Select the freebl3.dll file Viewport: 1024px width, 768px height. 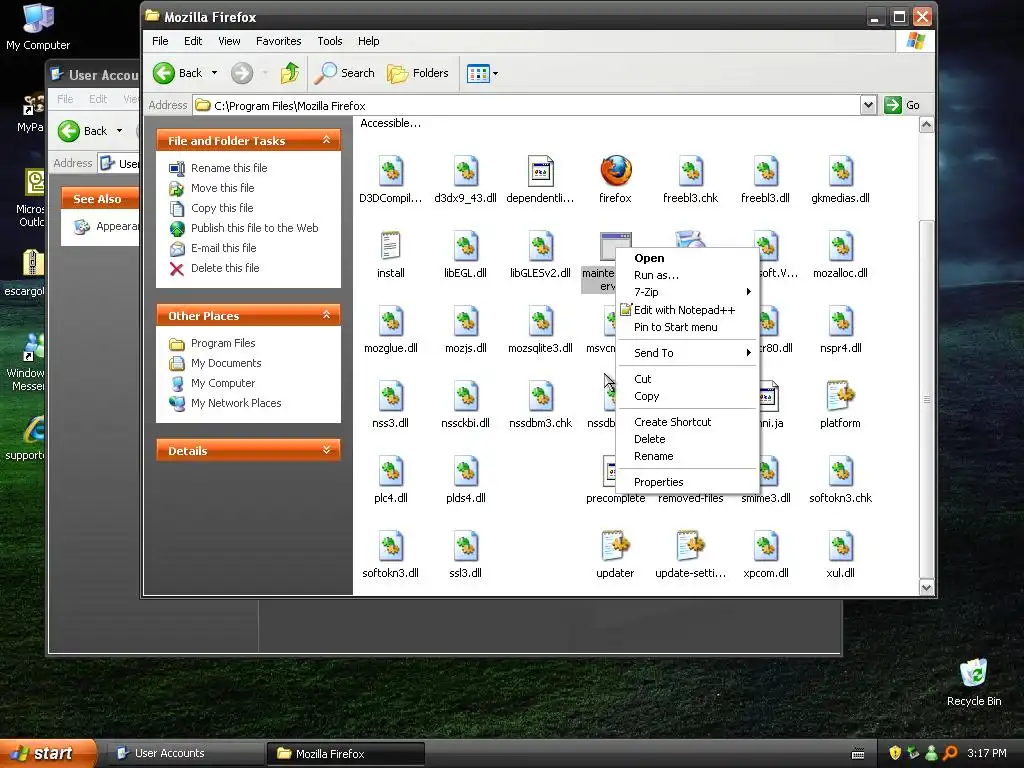[765, 179]
